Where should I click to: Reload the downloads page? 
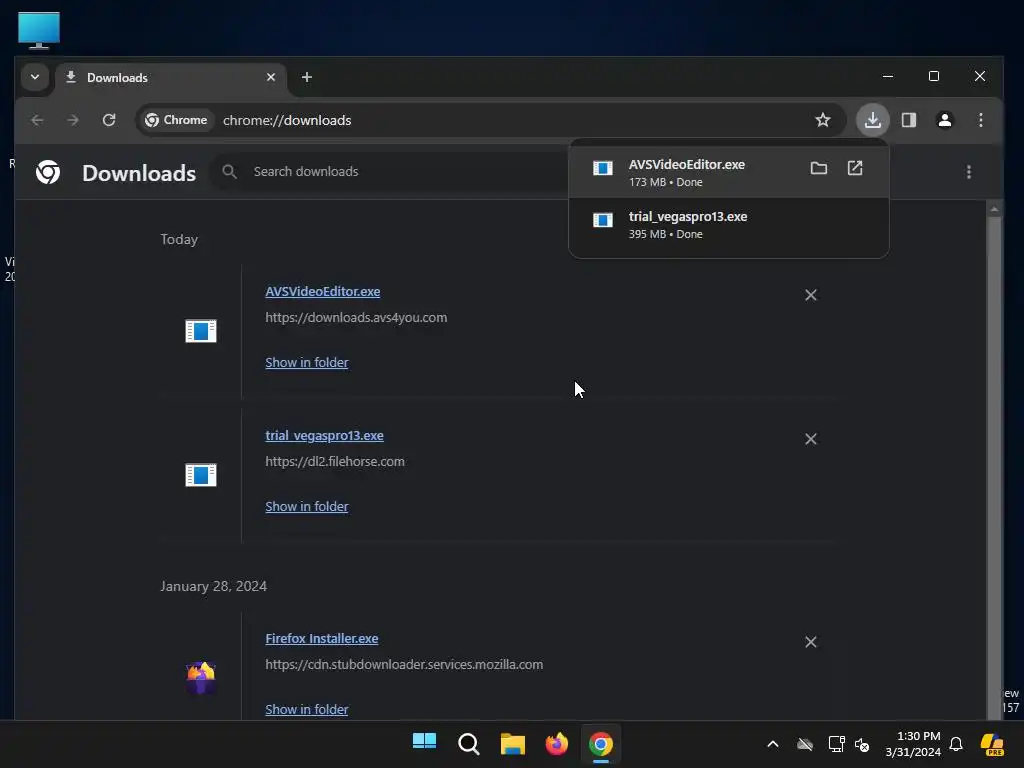pos(109,120)
